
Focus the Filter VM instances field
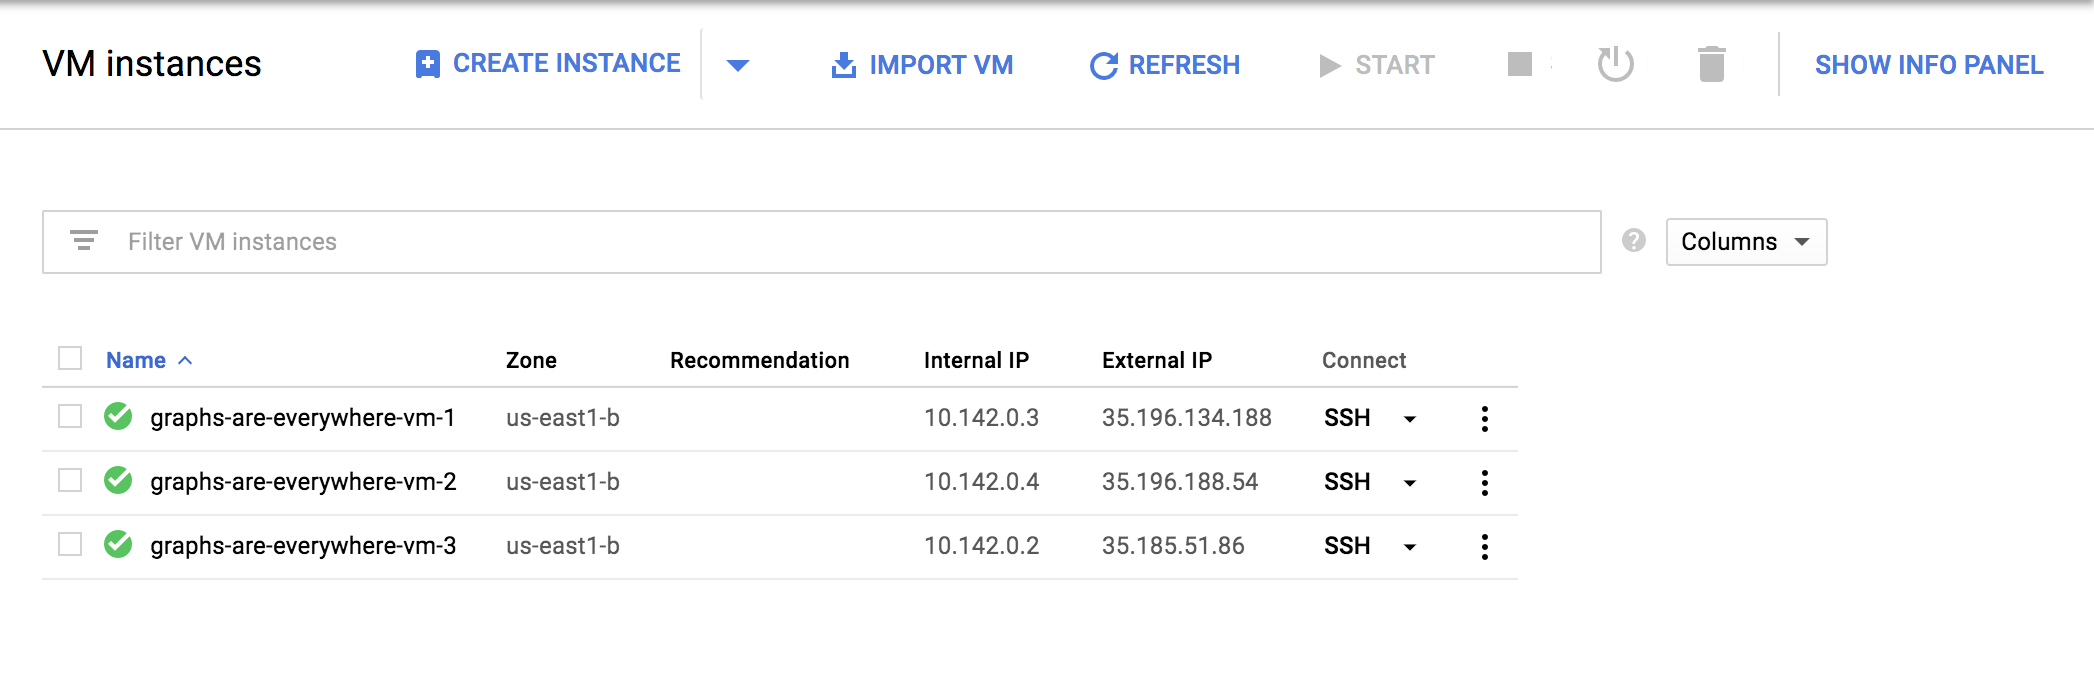822,242
